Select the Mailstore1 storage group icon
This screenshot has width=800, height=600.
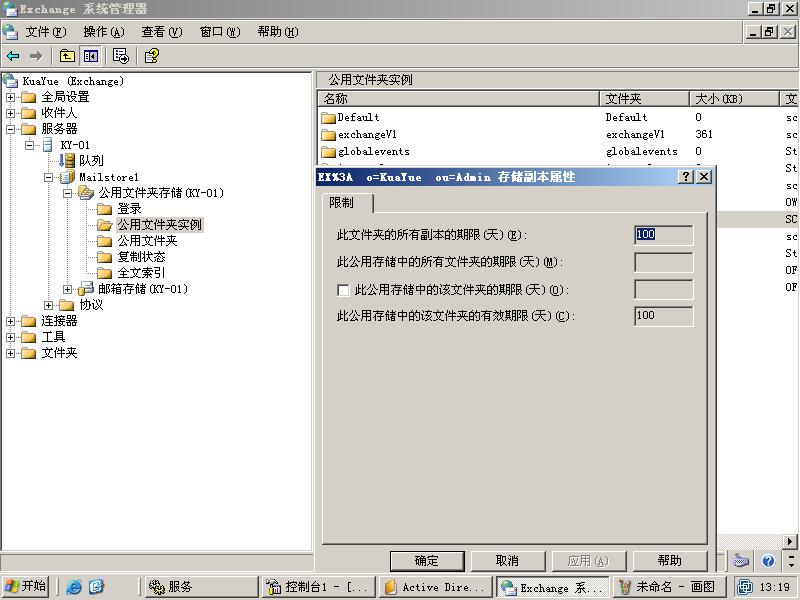tap(67, 177)
